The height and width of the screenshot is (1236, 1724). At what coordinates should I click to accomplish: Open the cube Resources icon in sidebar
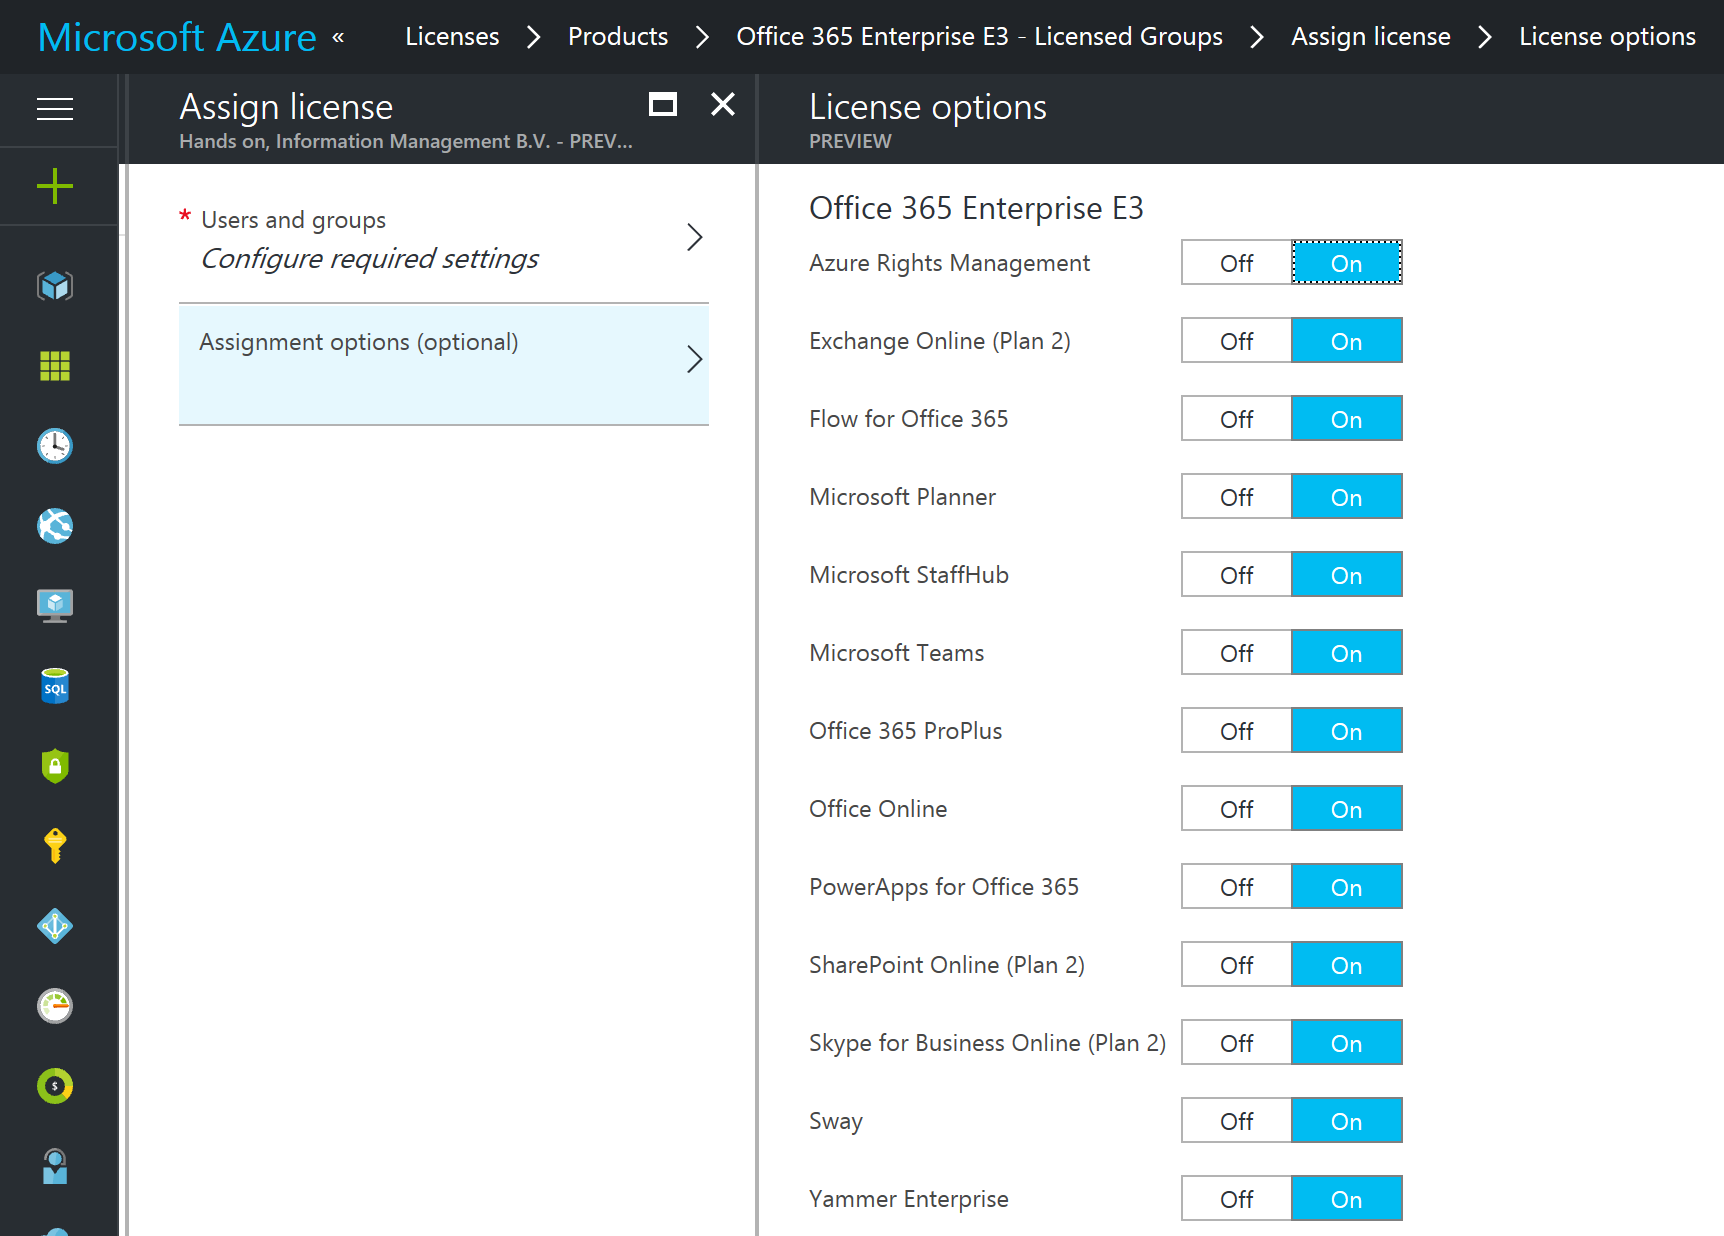click(x=55, y=286)
